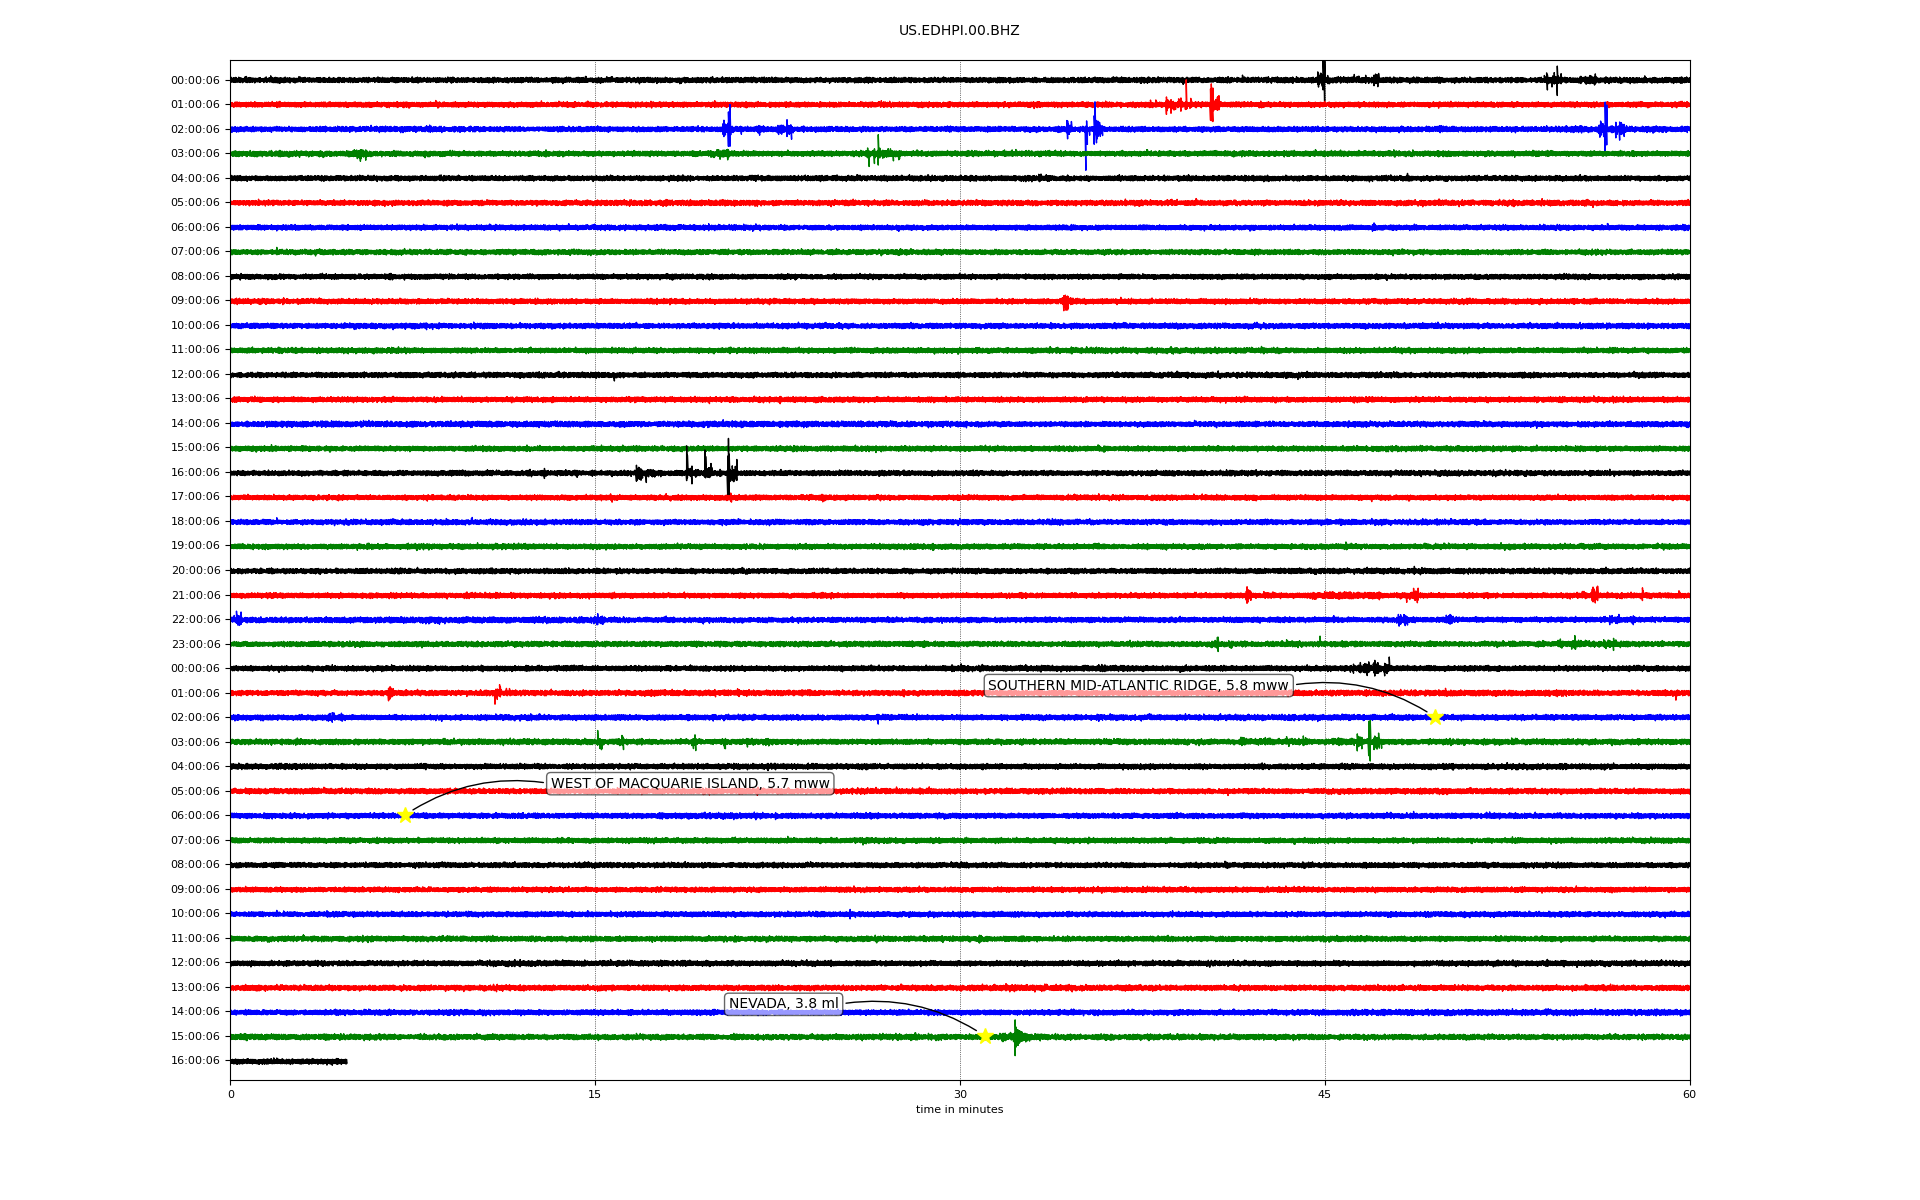Click the SOUTHERN MID-ATLANTIC RIDGE, 5.8 mww label

1138,685
